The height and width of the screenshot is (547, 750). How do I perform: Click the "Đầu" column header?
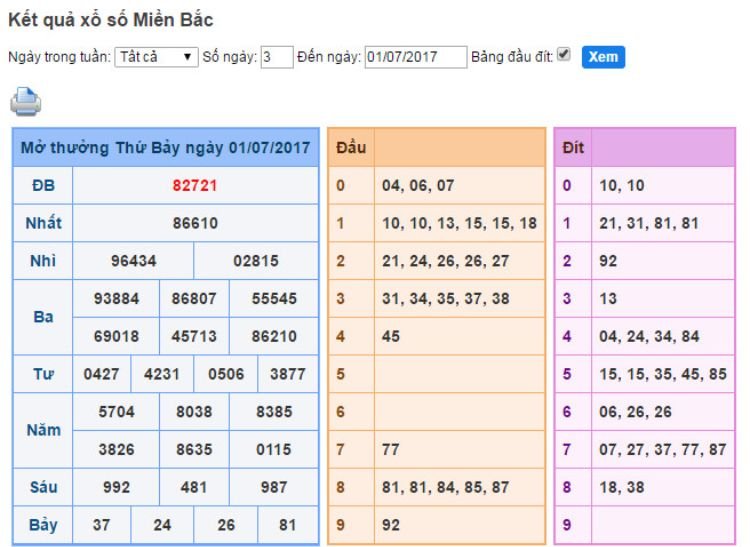(x=350, y=148)
